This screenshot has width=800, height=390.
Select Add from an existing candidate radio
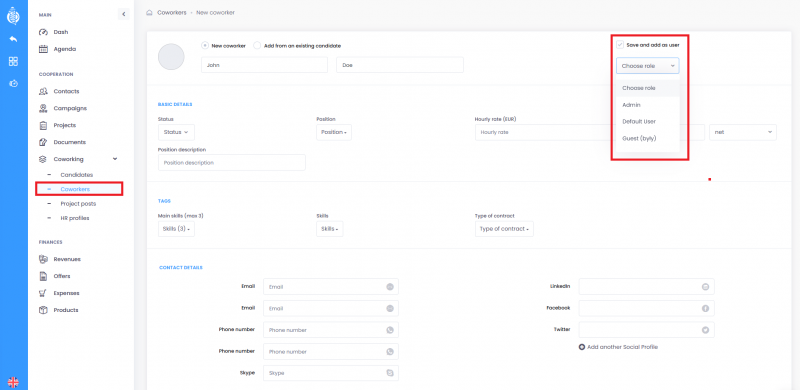point(257,45)
